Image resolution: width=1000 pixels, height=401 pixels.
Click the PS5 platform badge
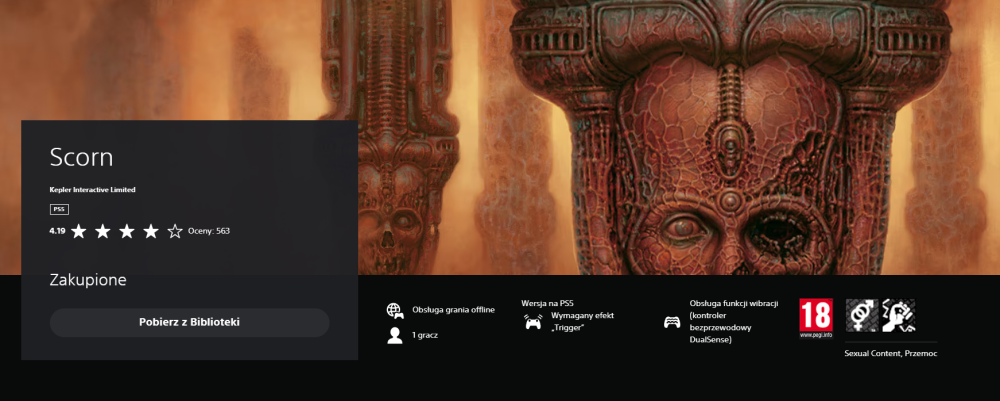59,209
